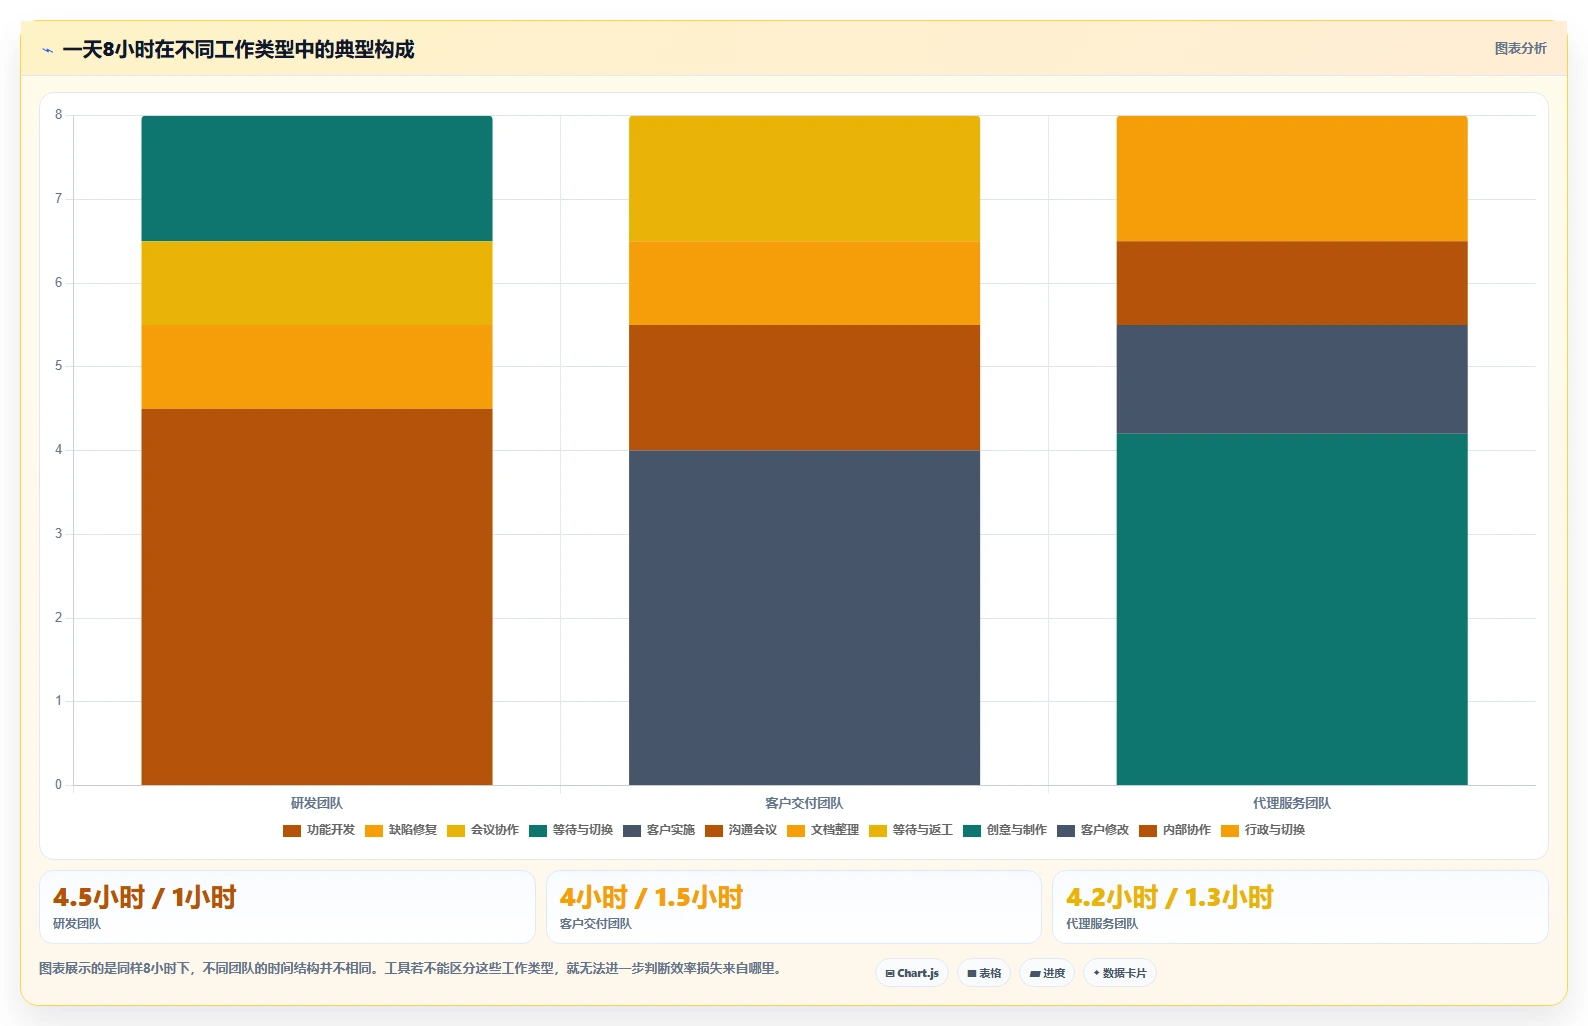The width and height of the screenshot is (1588, 1026).
Task: Click the teal 创意与制作 segment in 代理服务团队 bar
Action: [1292, 609]
